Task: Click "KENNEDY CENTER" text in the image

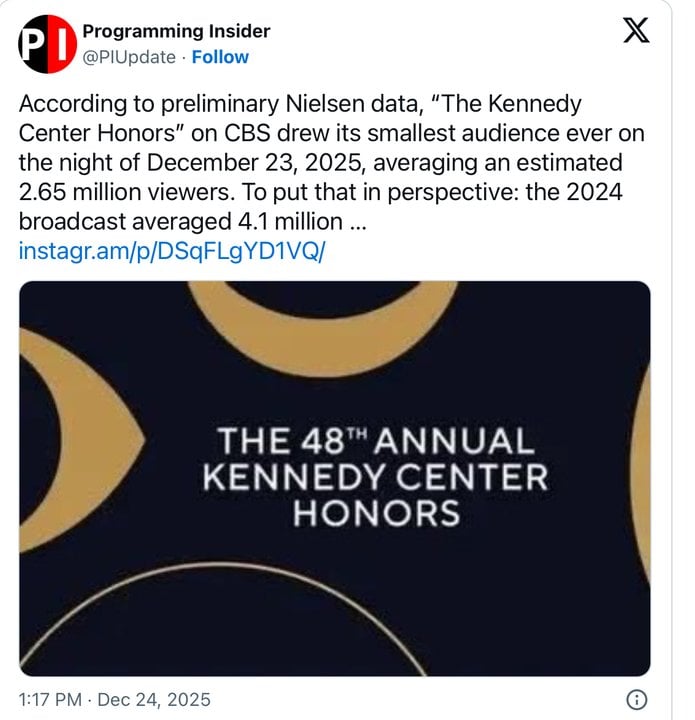Action: click(376, 477)
